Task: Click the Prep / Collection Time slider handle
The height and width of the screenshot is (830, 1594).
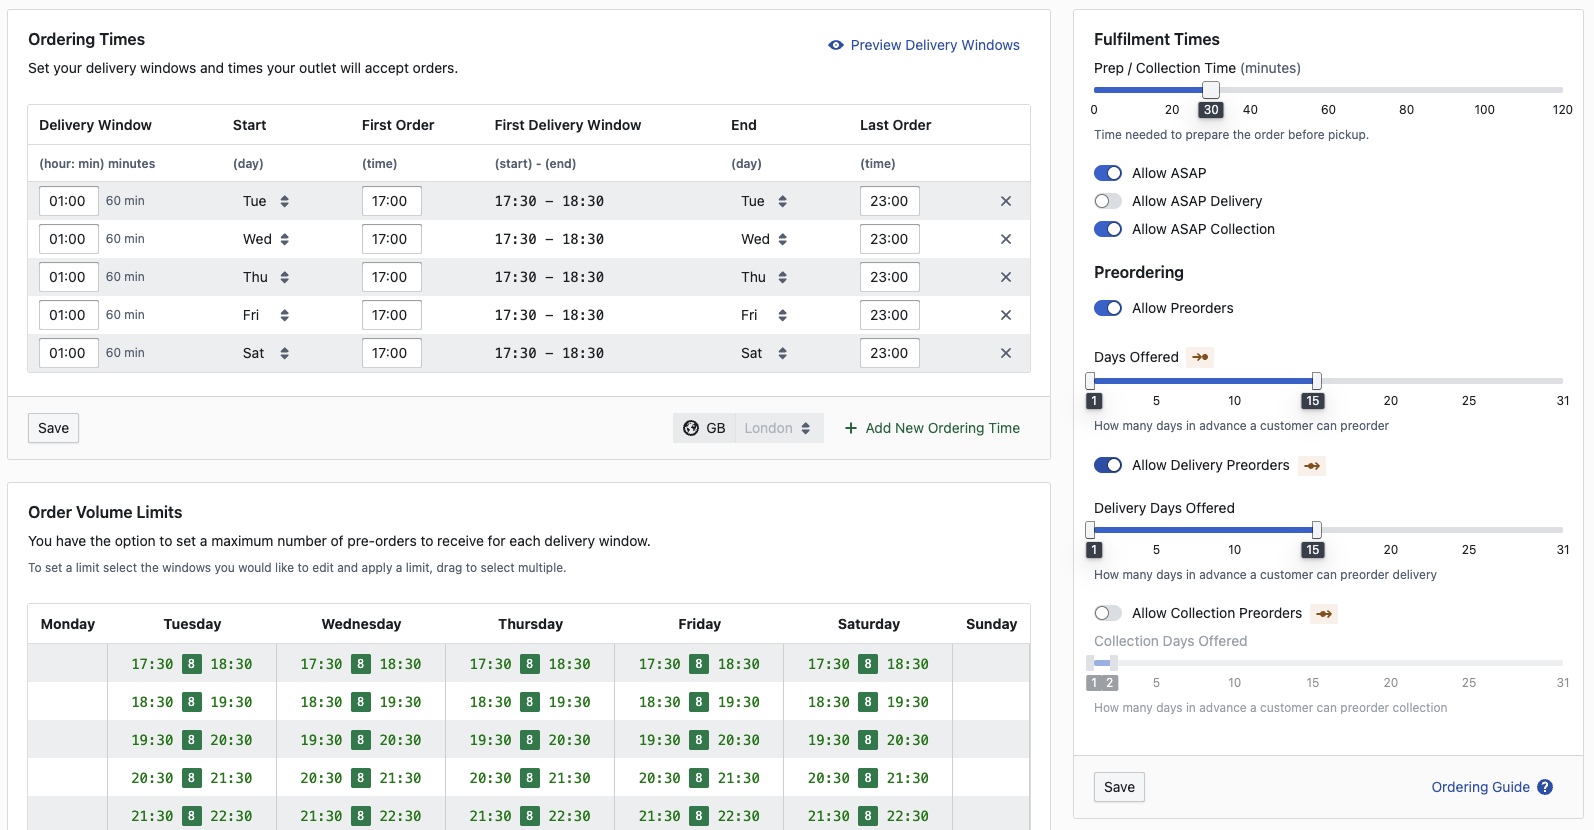Action: click(1211, 90)
